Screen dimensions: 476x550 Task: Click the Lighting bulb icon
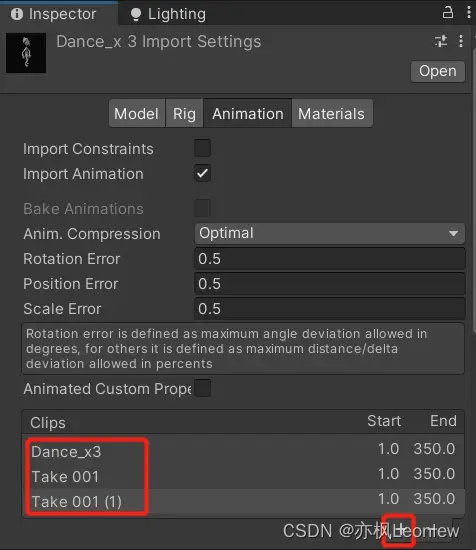(x=136, y=14)
